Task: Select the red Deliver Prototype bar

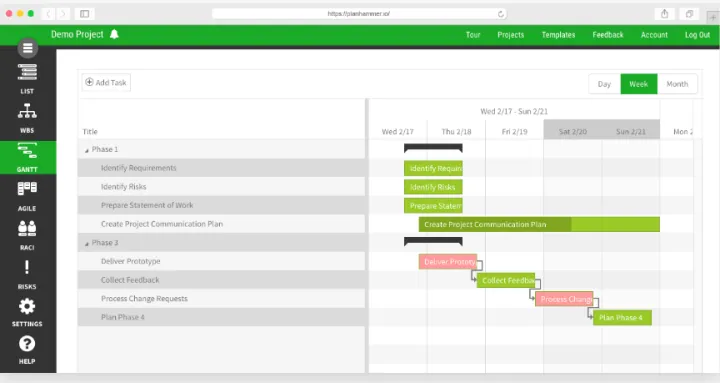Action: (x=448, y=262)
